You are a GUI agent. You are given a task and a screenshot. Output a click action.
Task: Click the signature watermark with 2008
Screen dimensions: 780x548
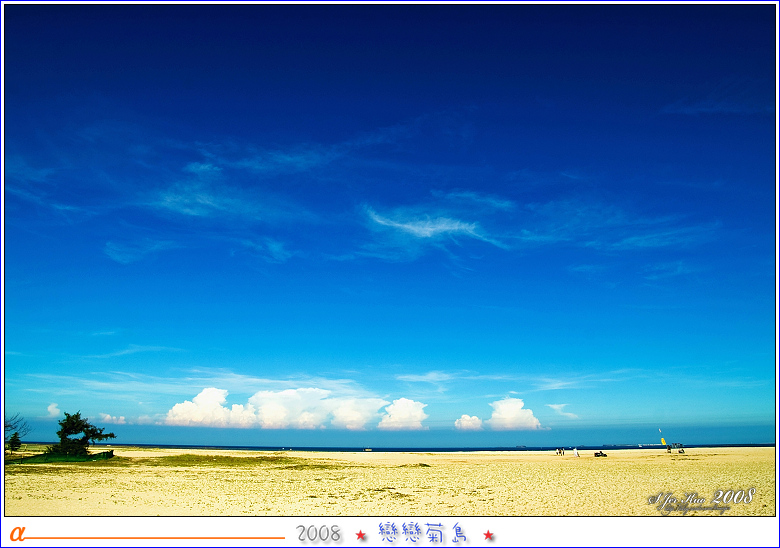pos(701,500)
